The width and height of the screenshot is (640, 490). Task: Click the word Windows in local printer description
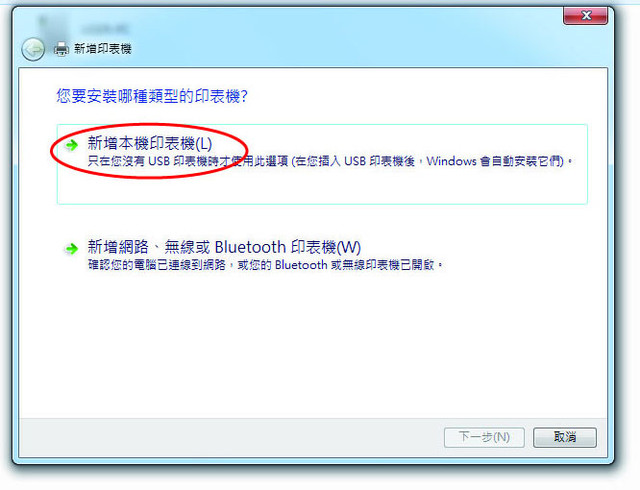pos(451,161)
